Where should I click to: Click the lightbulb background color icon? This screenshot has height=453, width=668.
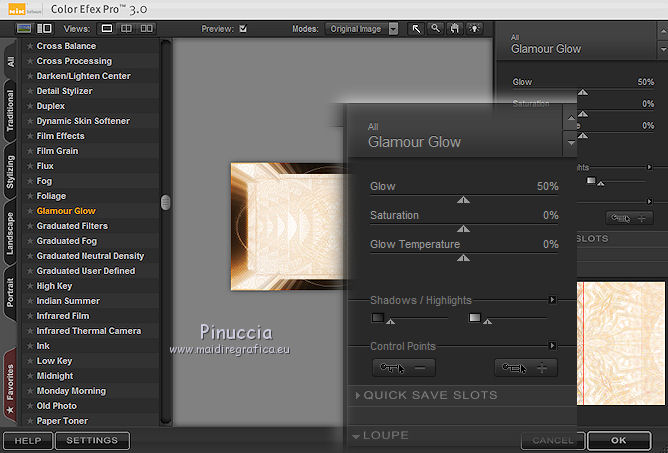tap(474, 29)
